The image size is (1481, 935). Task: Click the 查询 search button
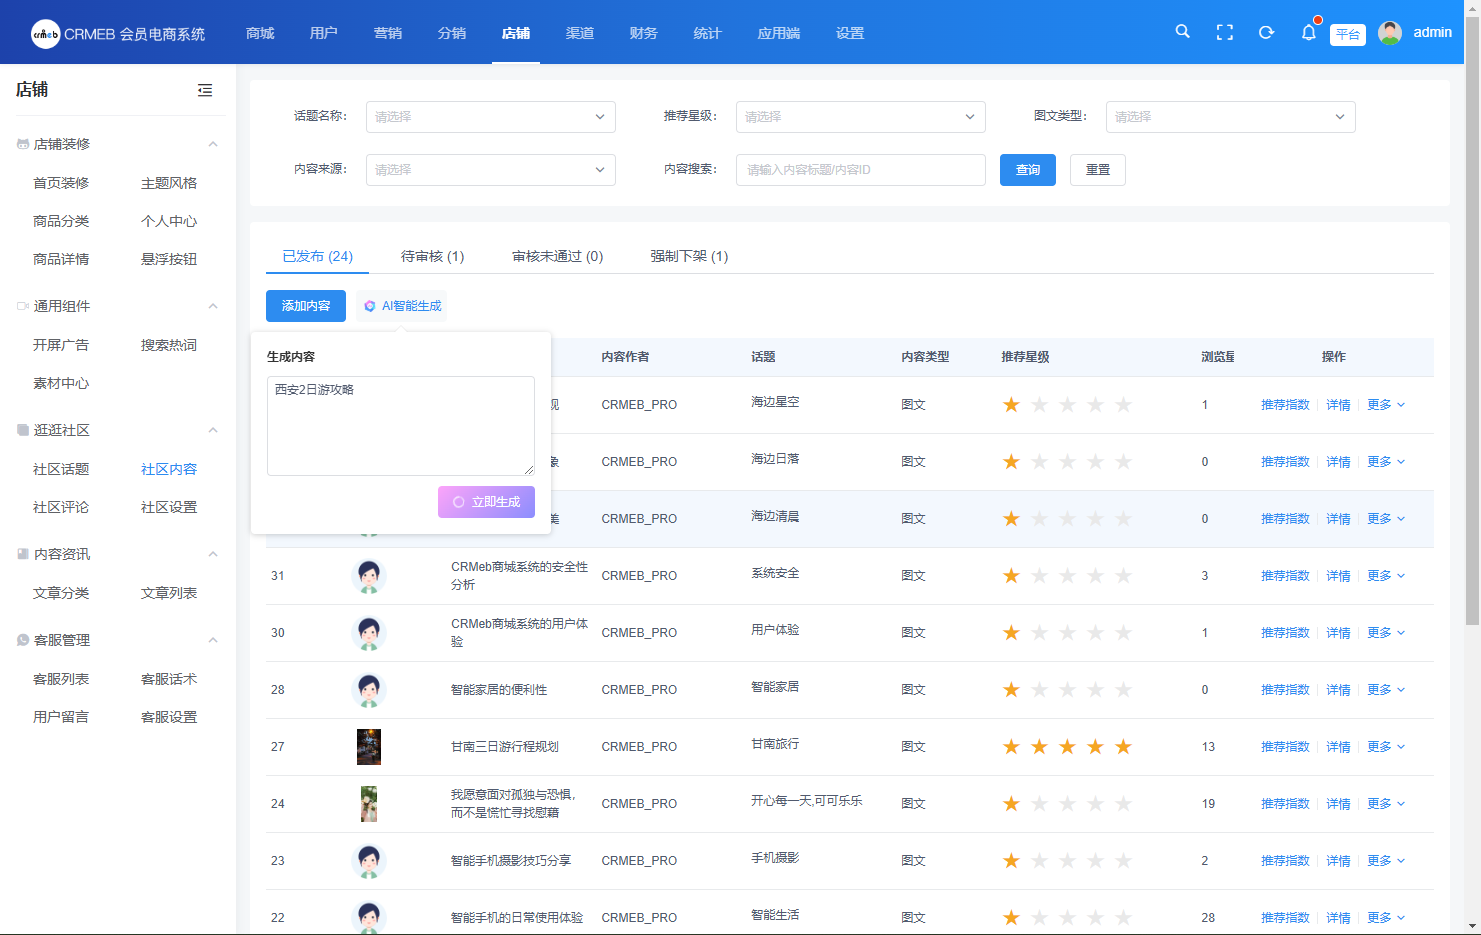1027,170
